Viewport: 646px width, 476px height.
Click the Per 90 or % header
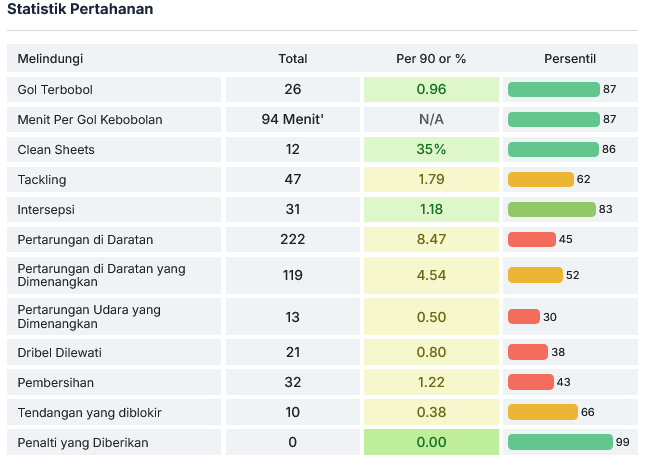(x=431, y=59)
